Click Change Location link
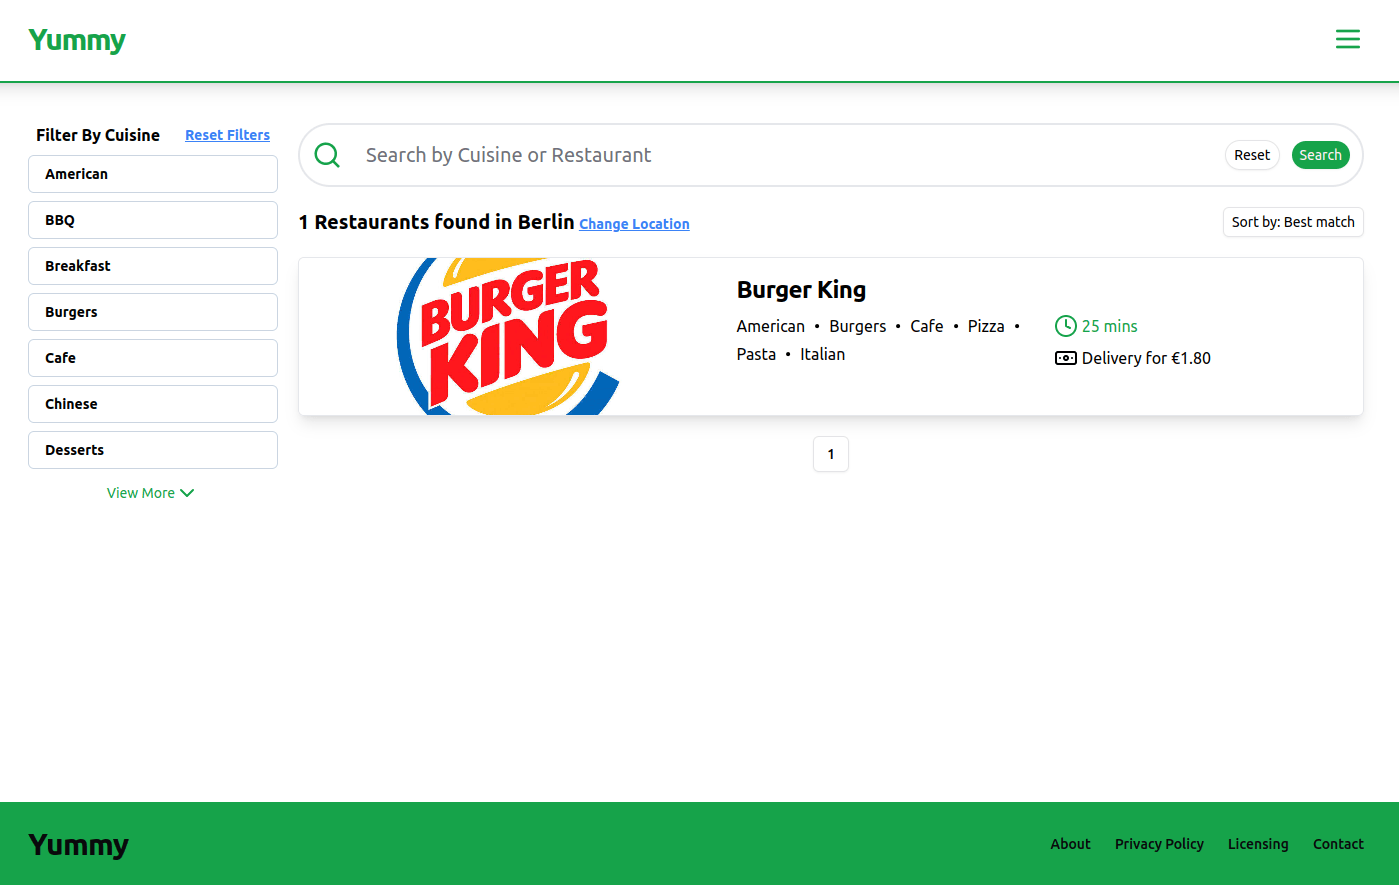The width and height of the screenshot is (1399, 885). [634, 224]
